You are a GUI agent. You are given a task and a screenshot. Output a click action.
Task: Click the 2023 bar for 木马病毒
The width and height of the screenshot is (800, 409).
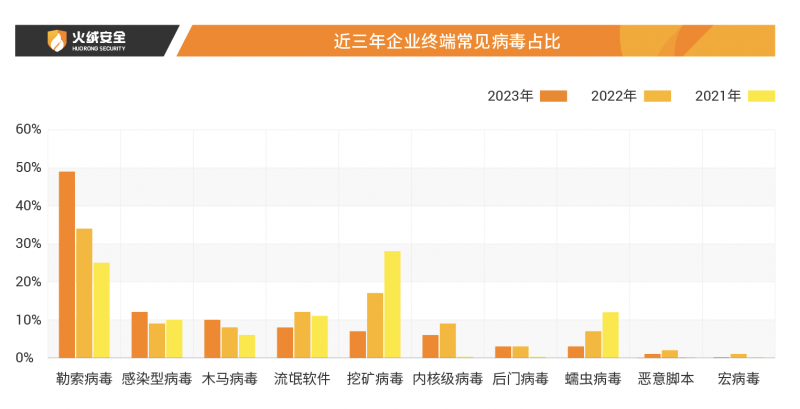(x=212, y=339)
